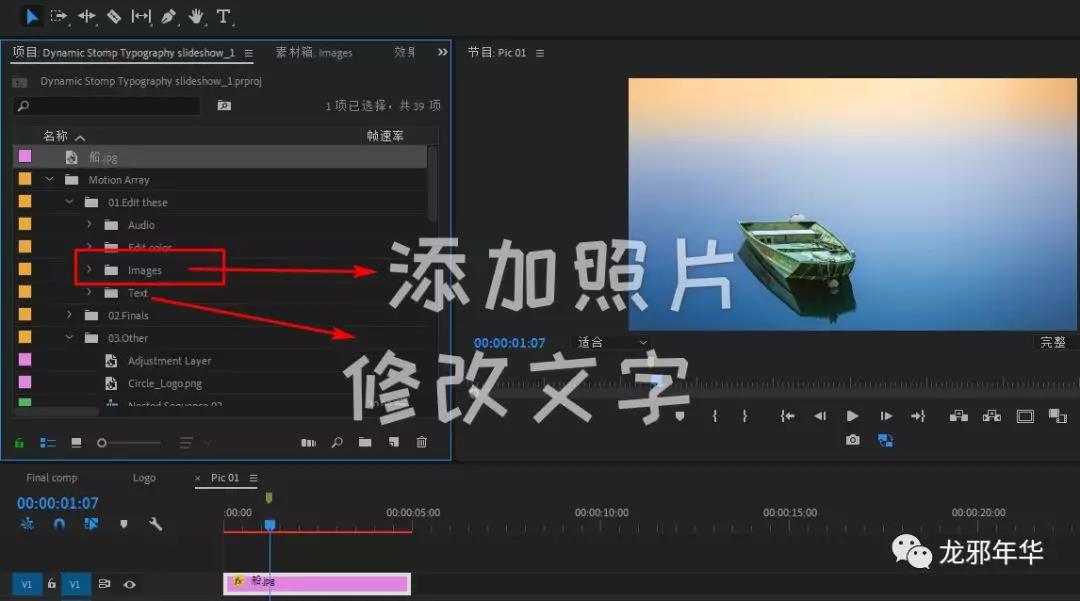Play the Pic 01 sequence in the program monitor

click(852, 416)
